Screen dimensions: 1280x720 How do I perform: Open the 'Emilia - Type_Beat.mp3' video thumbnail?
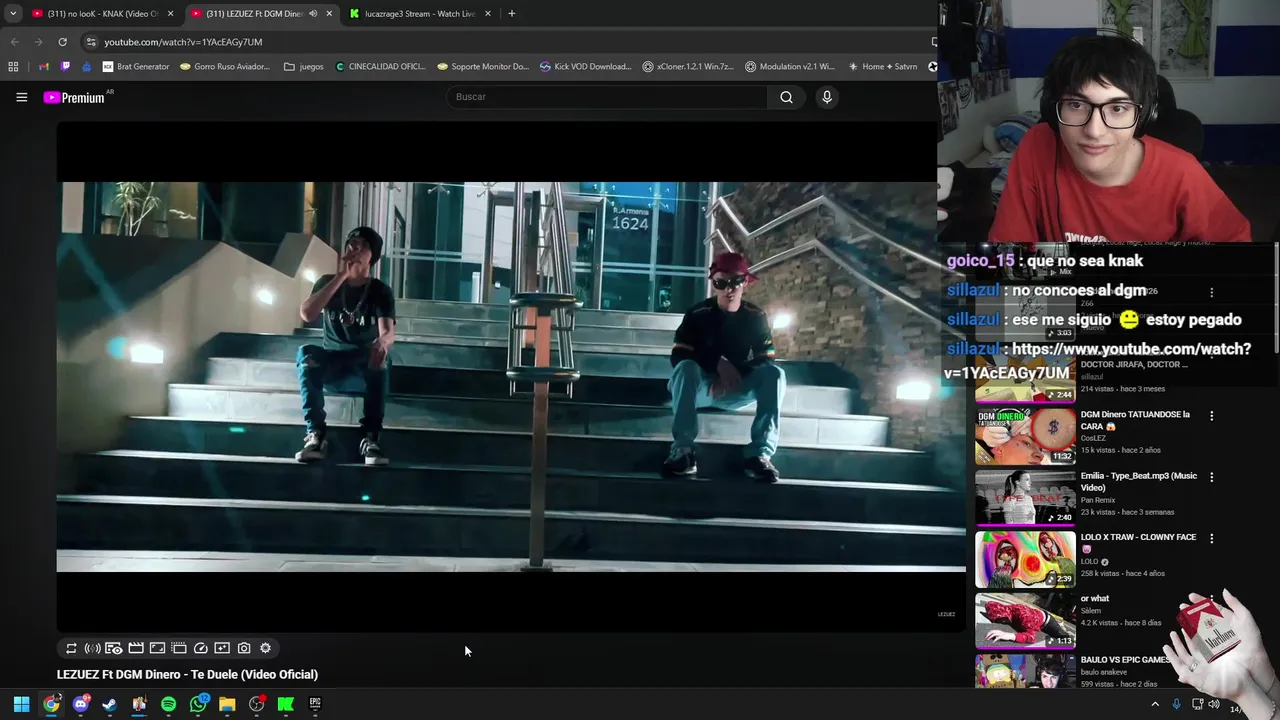point(1025,497)
